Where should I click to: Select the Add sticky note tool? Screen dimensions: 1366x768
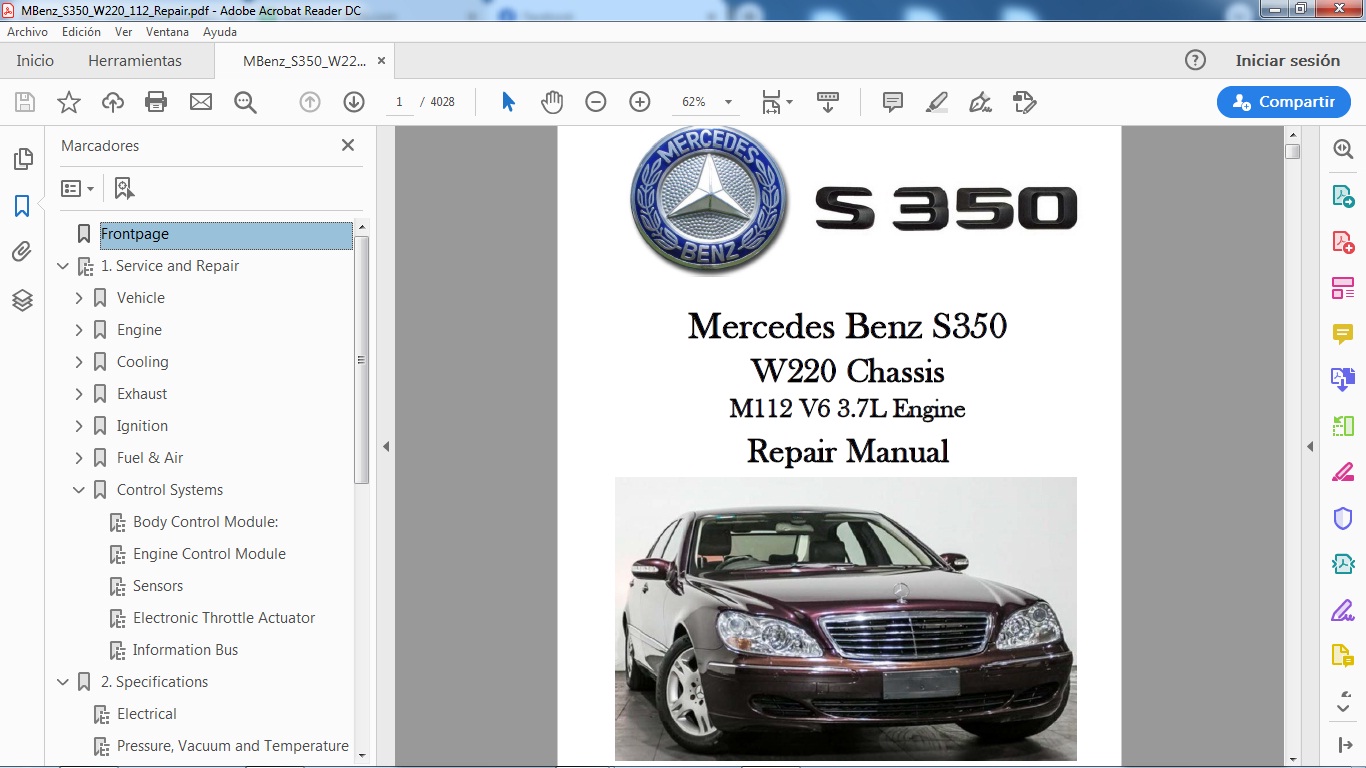pos(891,101)
